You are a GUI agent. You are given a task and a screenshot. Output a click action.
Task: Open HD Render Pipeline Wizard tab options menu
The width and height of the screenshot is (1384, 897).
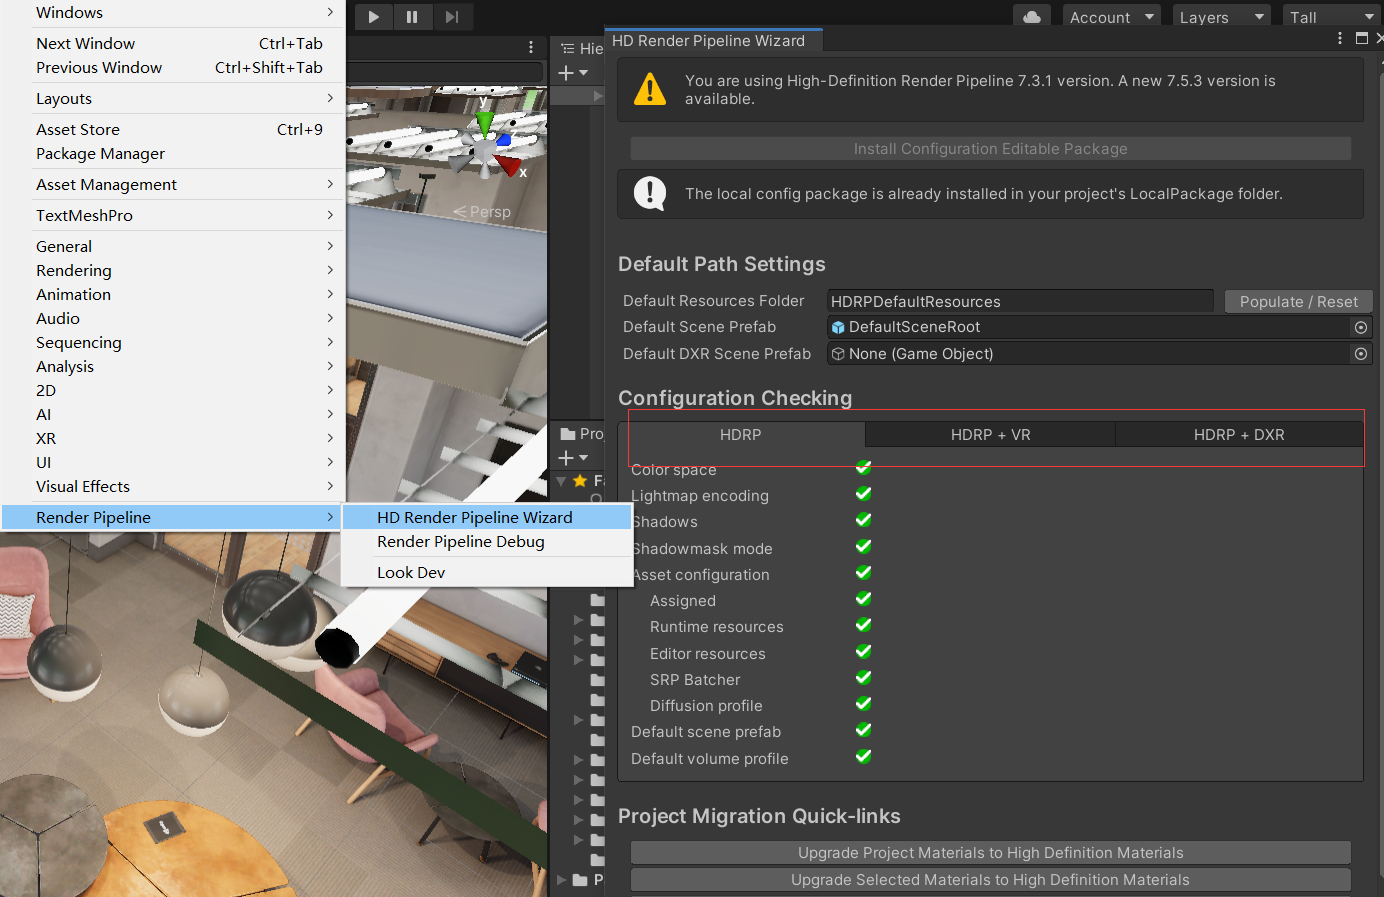click(x=1340, y=38)
